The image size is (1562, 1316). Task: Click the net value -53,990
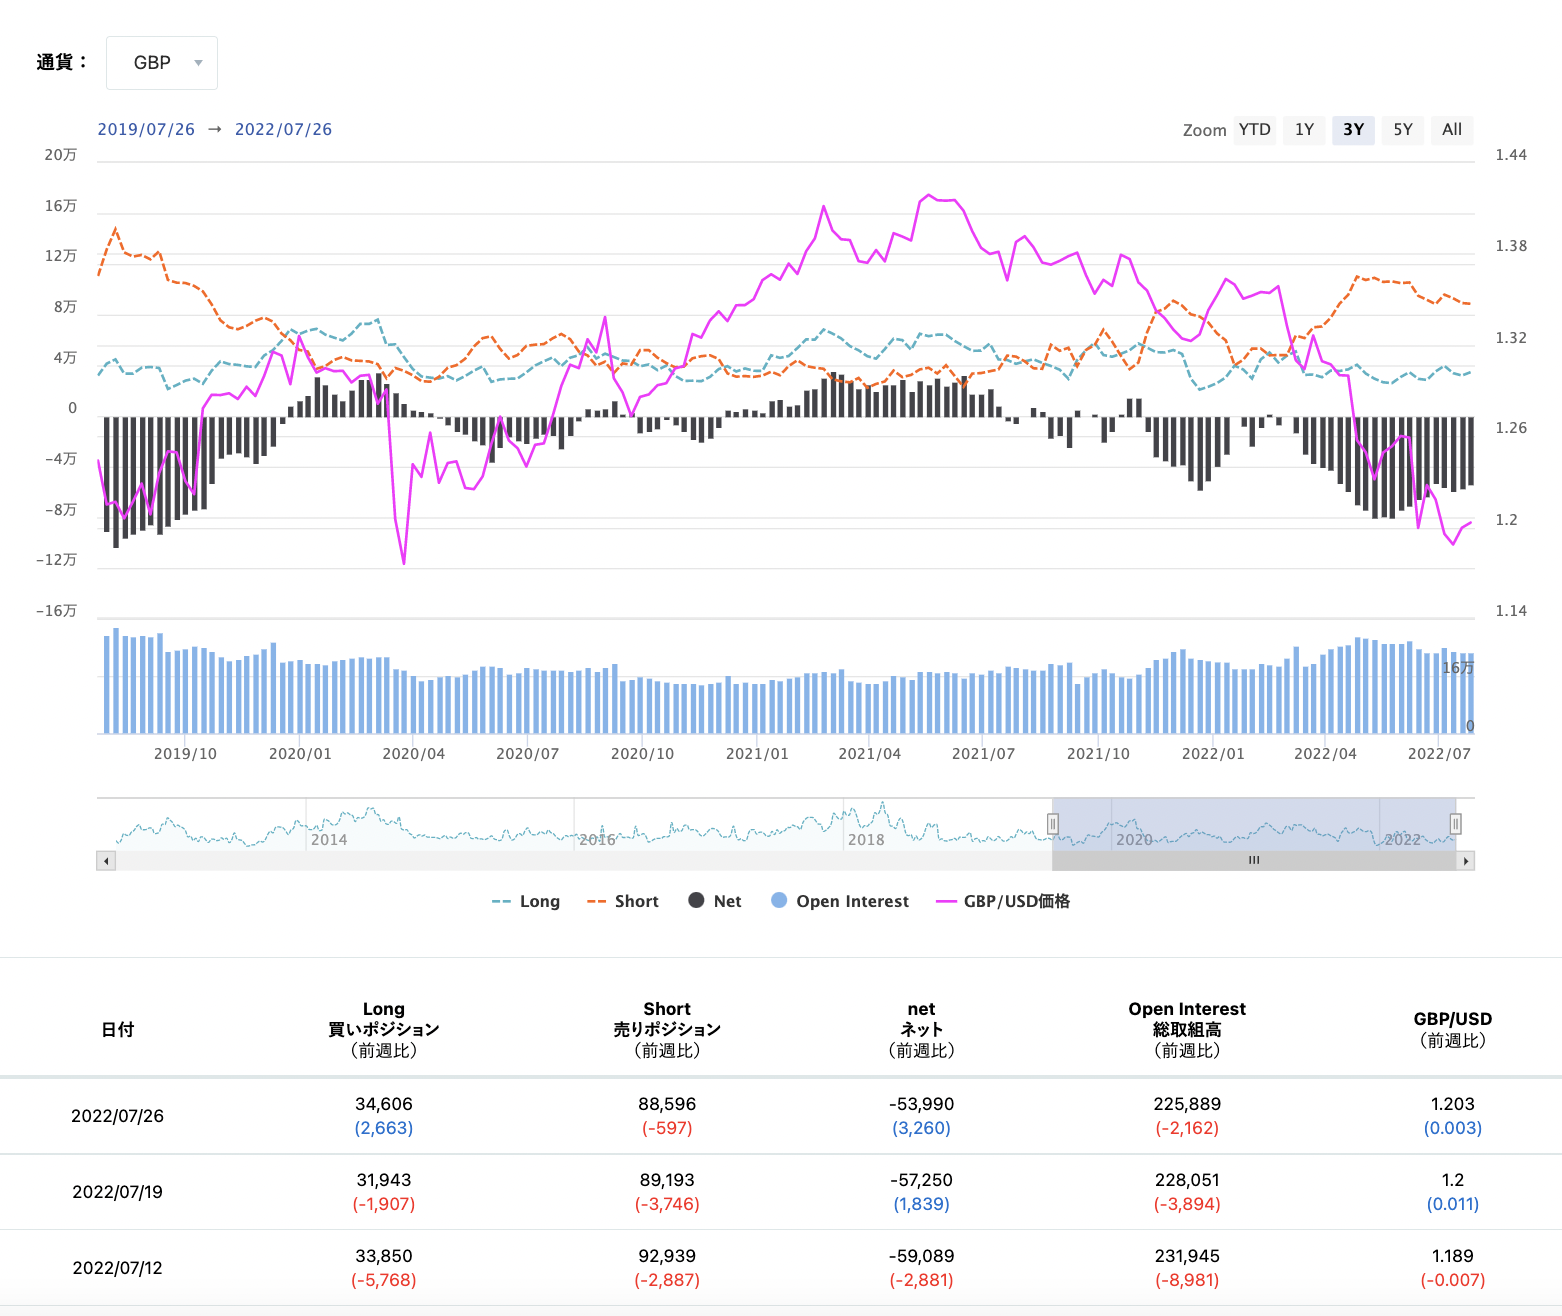point(922,1104)
